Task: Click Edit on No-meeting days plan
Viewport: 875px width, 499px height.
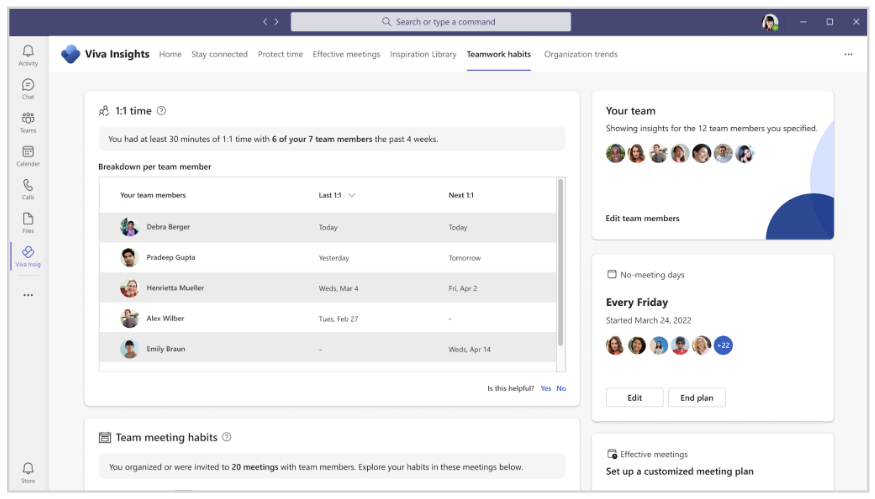Action: [x=634, y=397]
